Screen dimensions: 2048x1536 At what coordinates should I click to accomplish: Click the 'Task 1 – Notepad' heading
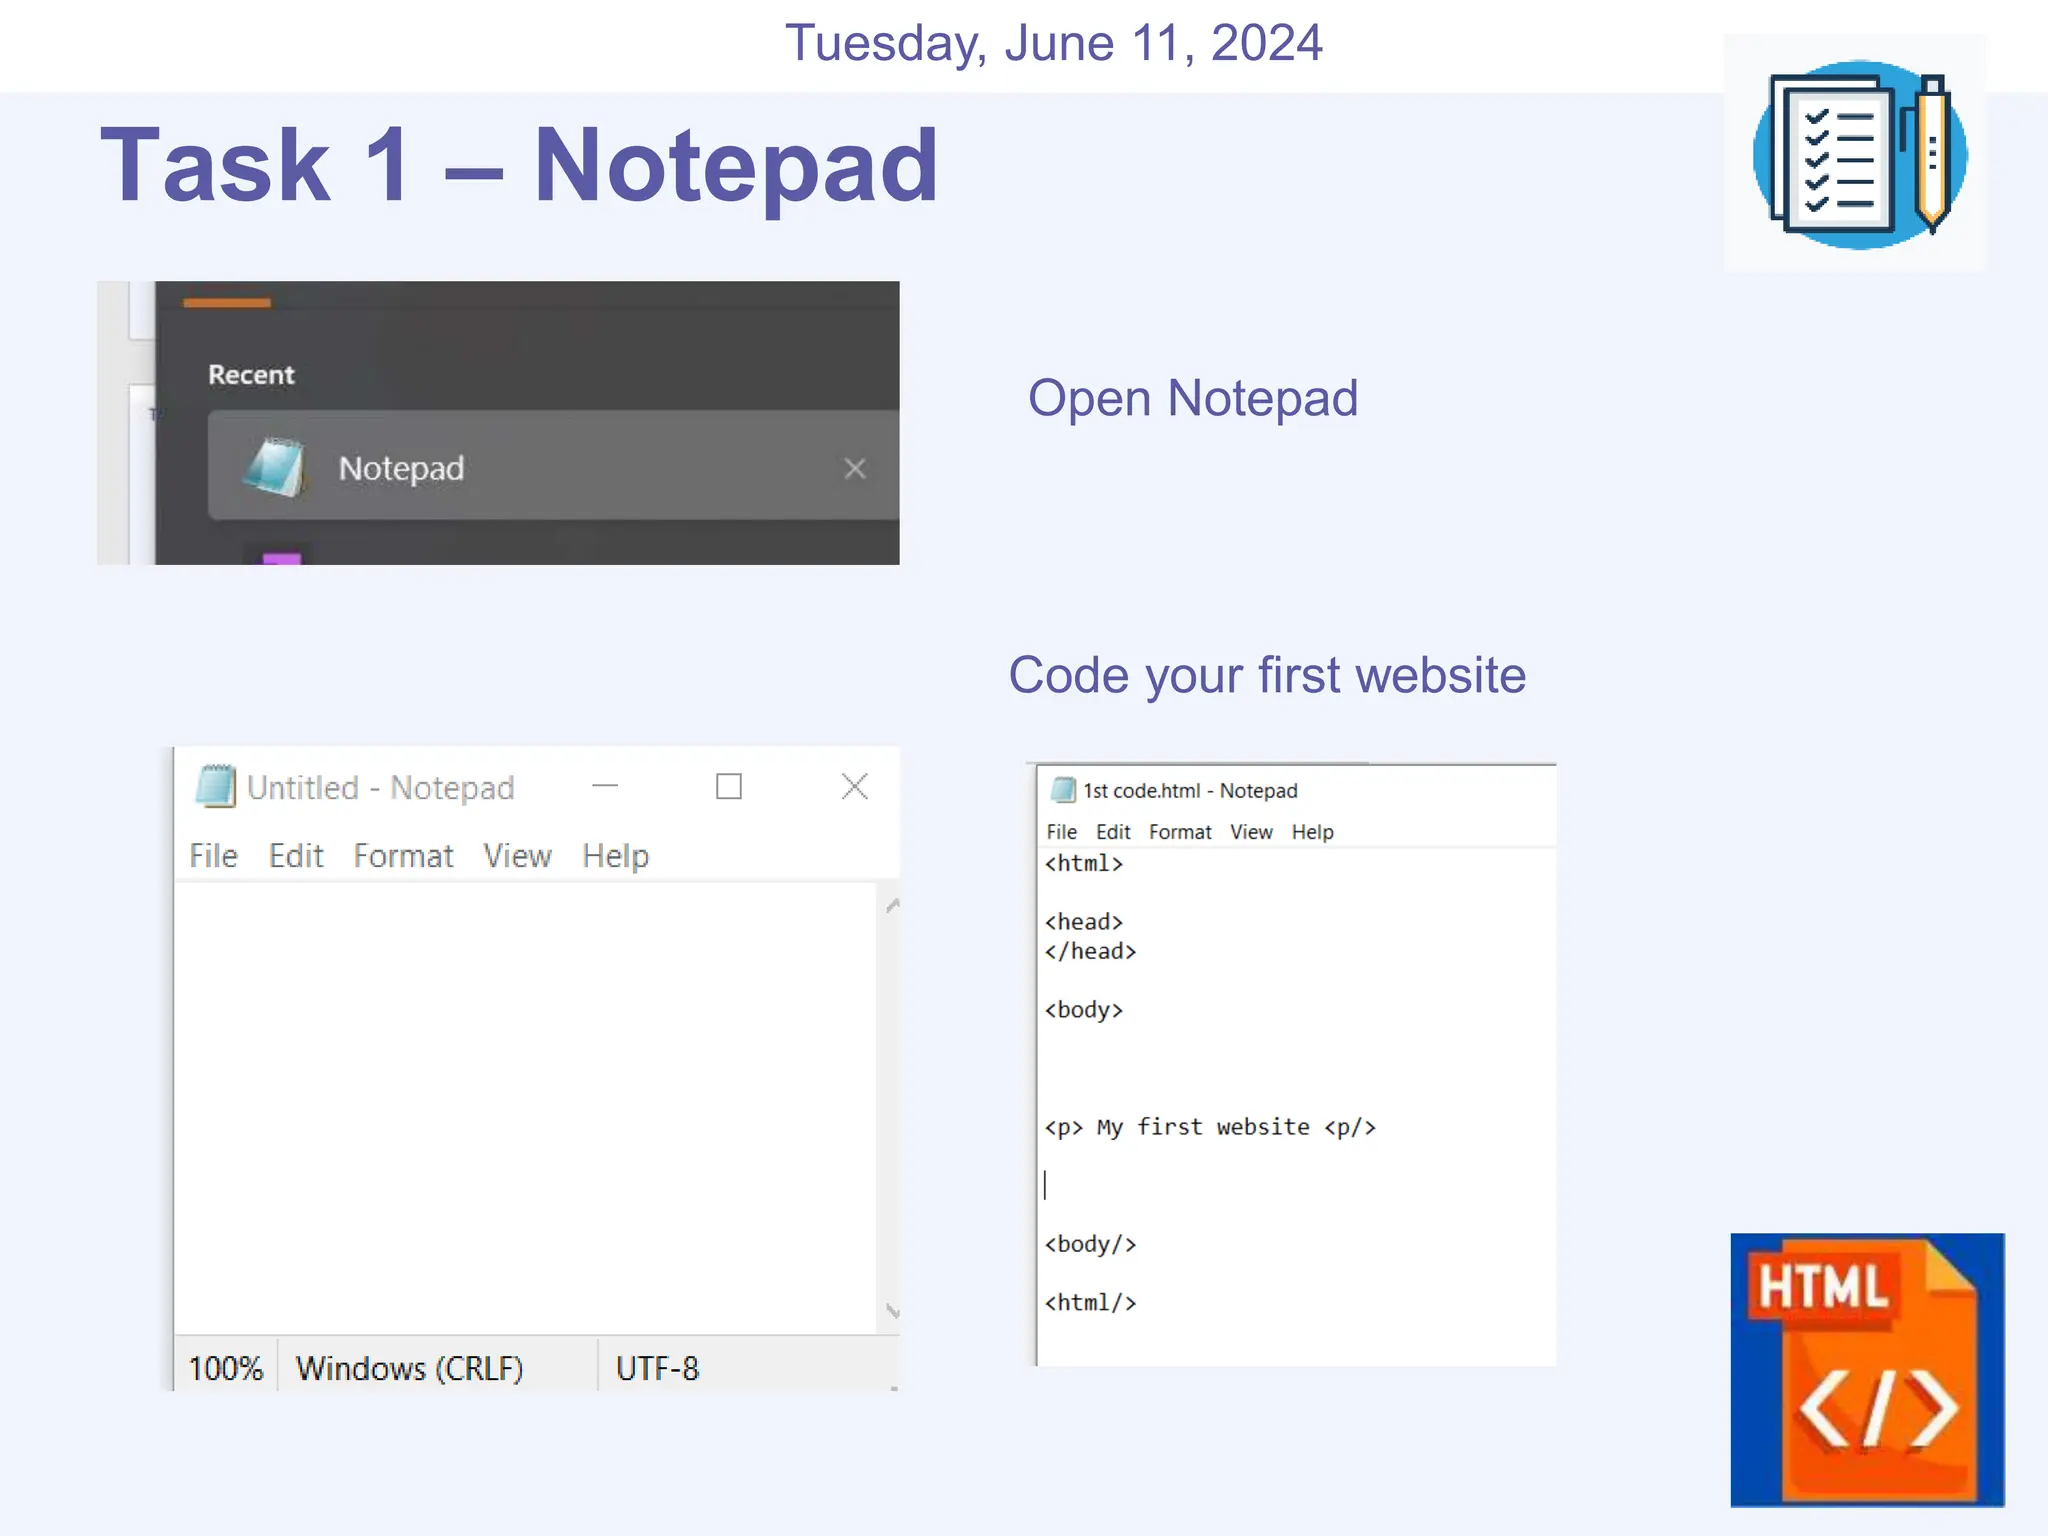519,165
